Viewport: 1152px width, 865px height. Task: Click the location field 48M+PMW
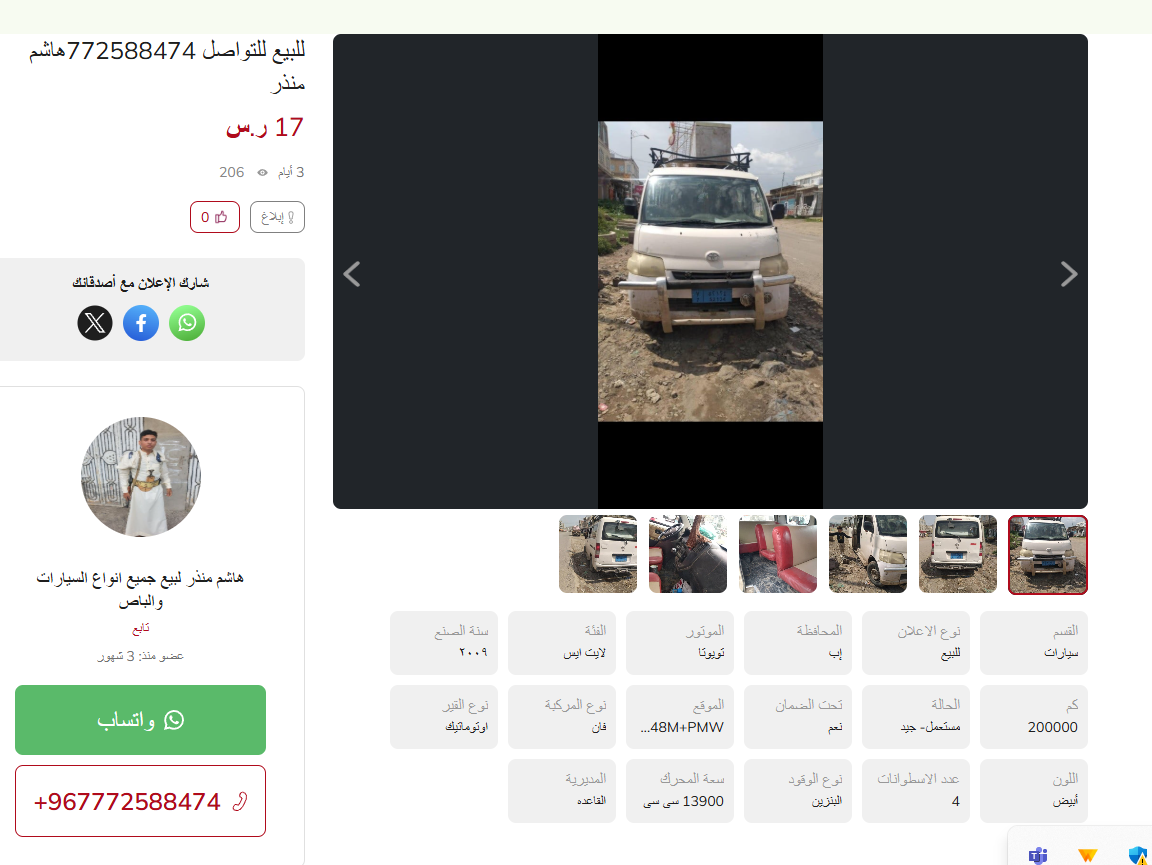[x=680, y=717]
